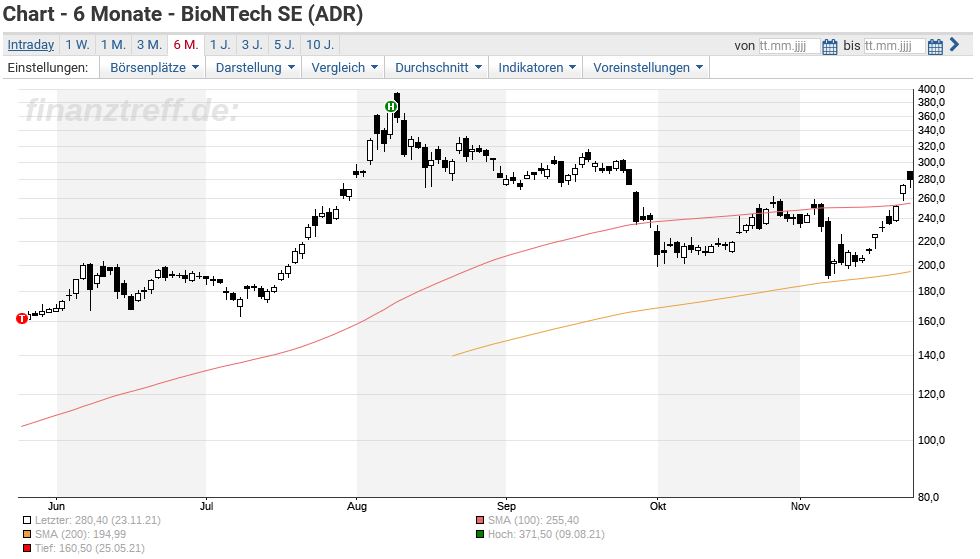The height and width of the screenshot is (559, 980).
Task: Click the 'SMA (200): 194,99' legend text
Action: click(x=80, y=535)
